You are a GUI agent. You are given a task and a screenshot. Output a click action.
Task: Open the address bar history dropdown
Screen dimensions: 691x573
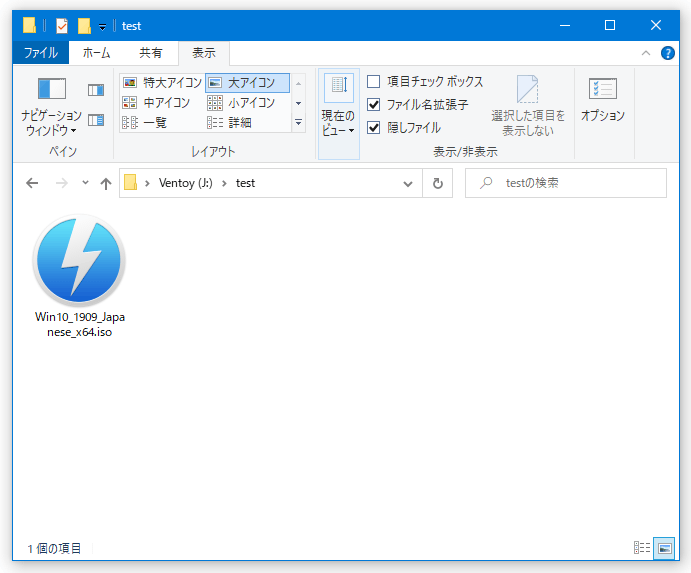408,183
